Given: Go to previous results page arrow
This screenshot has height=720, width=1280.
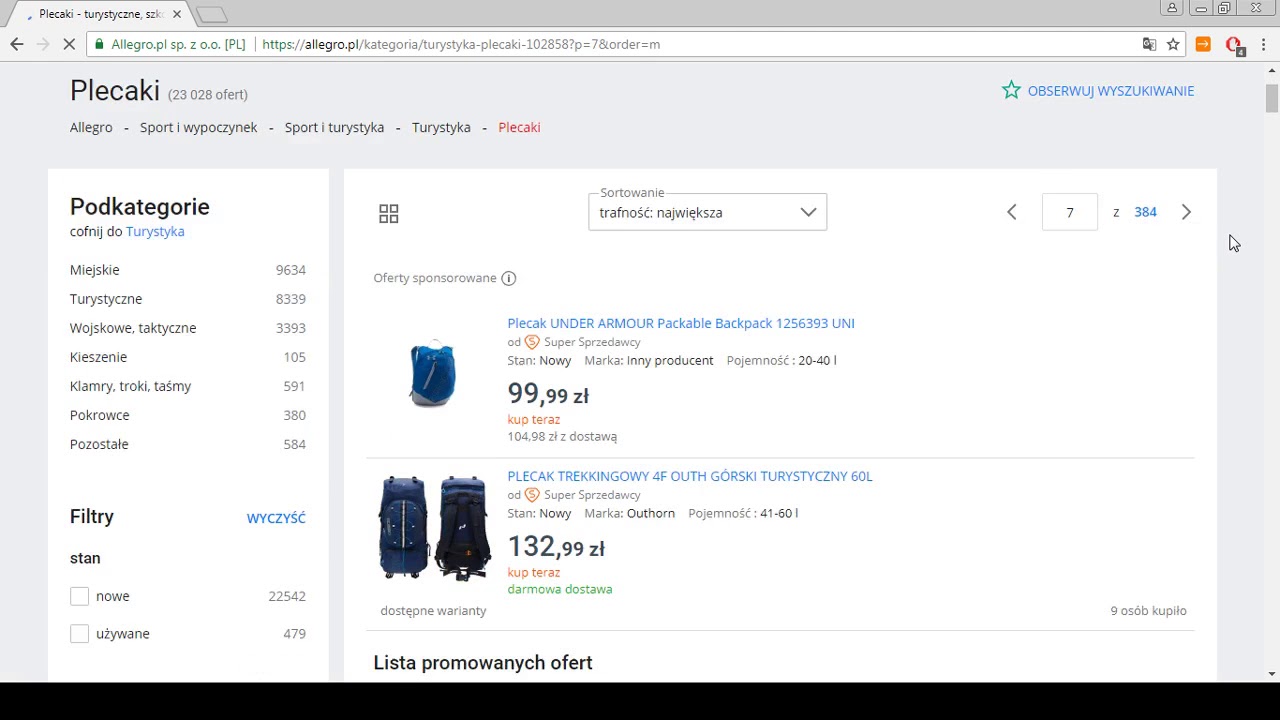Looking at the screenshot, I should point(1012,212).
